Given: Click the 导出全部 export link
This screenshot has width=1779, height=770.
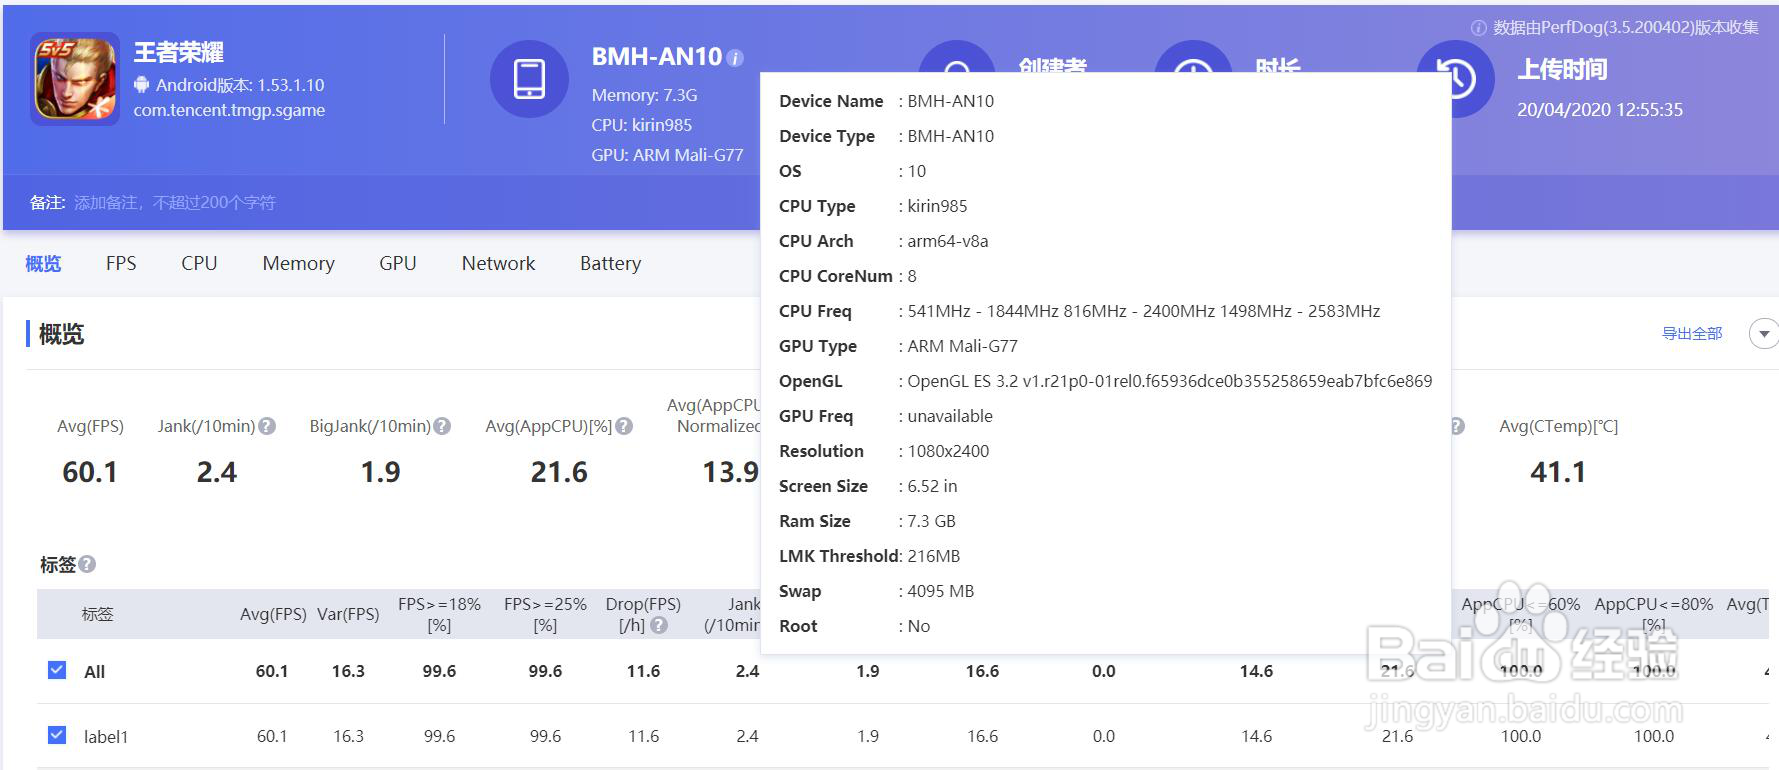Looking at the screenshot, I should [x=1692, y=334].
